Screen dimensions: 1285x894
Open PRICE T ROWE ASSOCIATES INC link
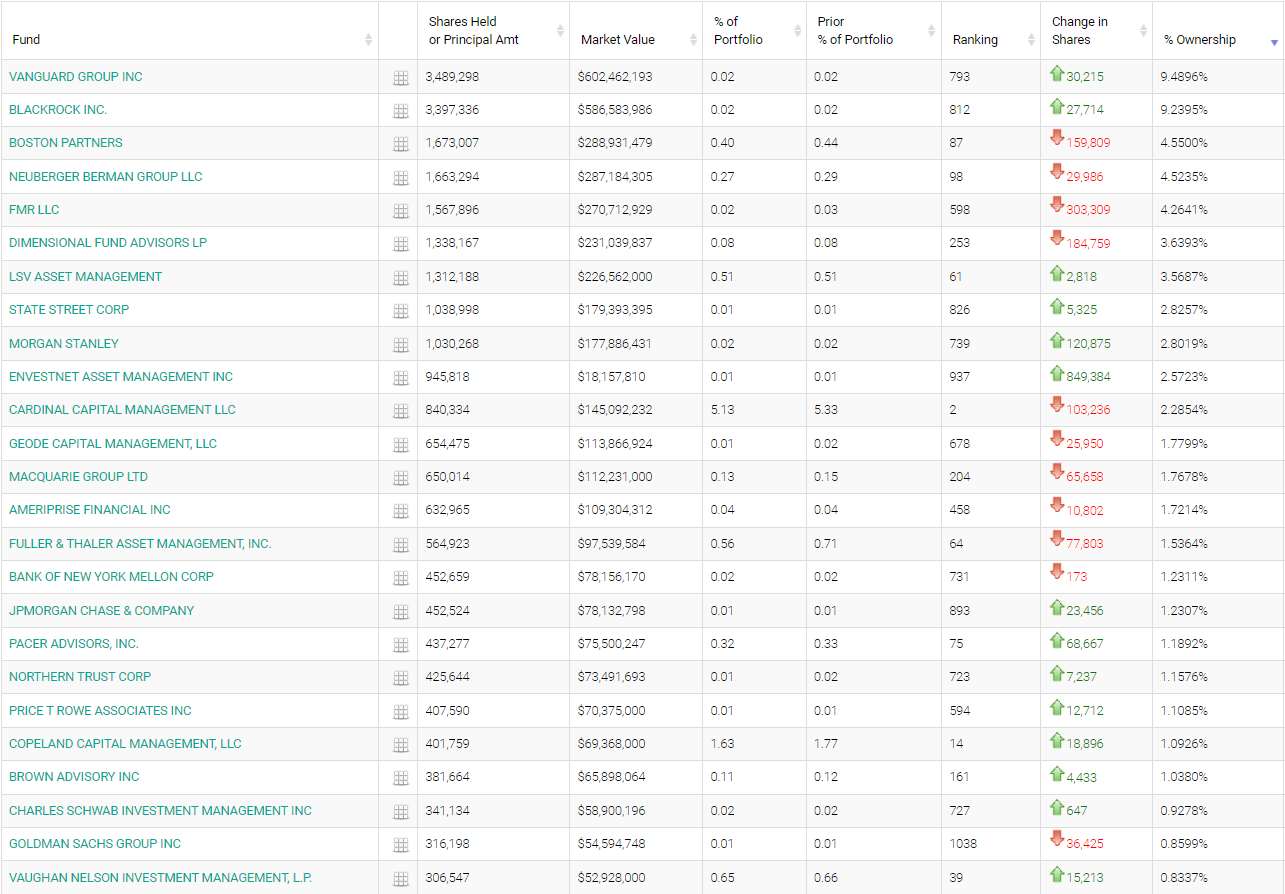click(x=100, y=711)
